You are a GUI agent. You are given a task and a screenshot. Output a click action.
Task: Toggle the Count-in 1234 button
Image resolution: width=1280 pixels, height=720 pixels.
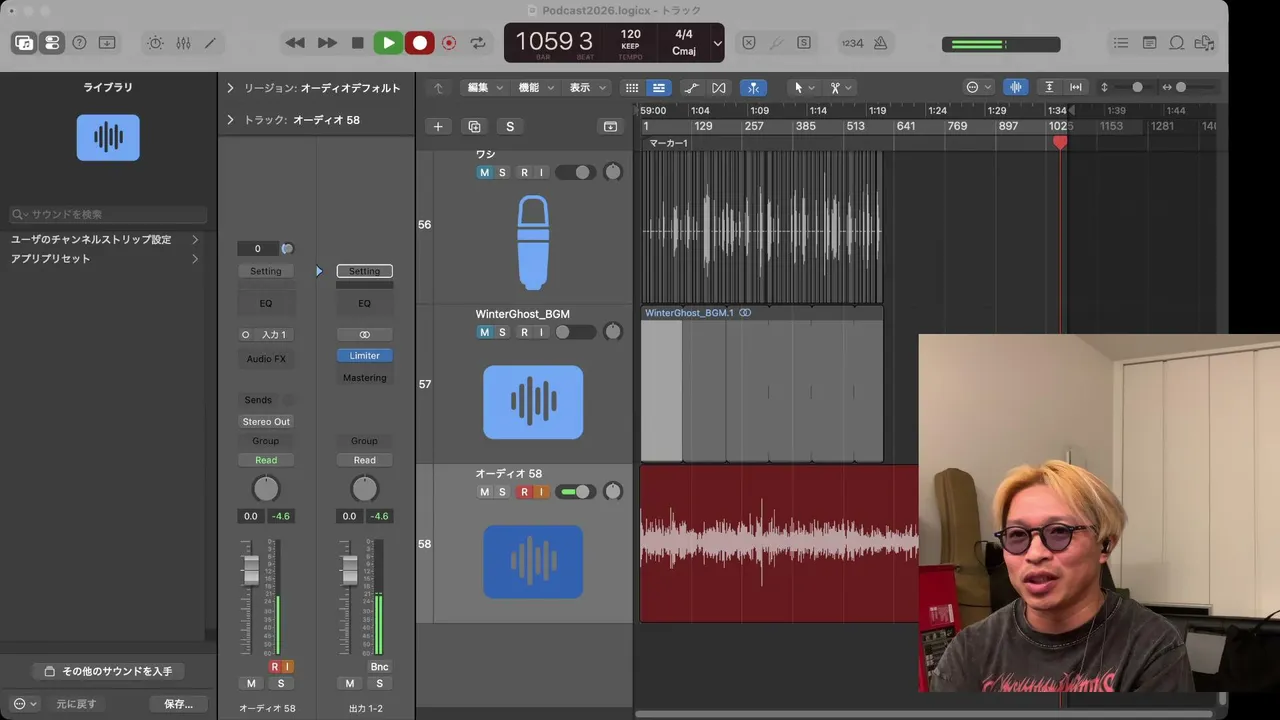point(852,43)
